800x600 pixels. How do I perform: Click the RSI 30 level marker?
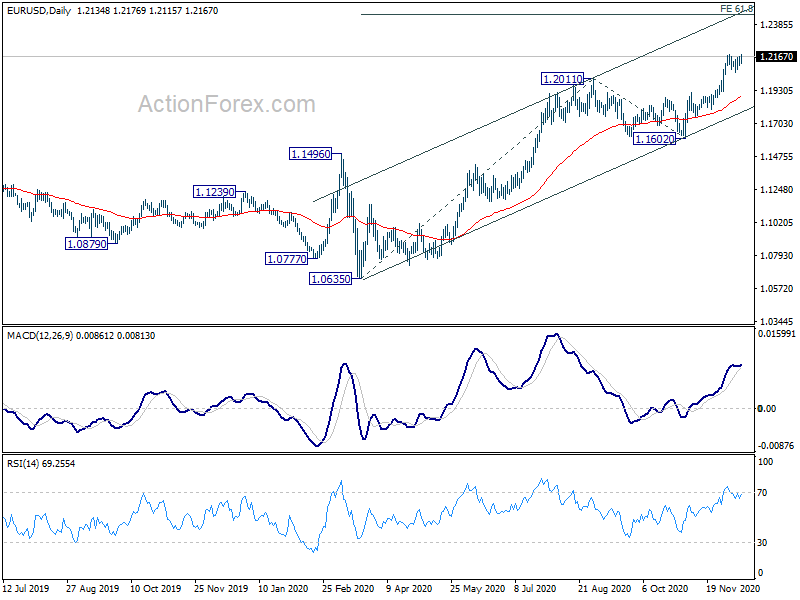coord(762,543)
